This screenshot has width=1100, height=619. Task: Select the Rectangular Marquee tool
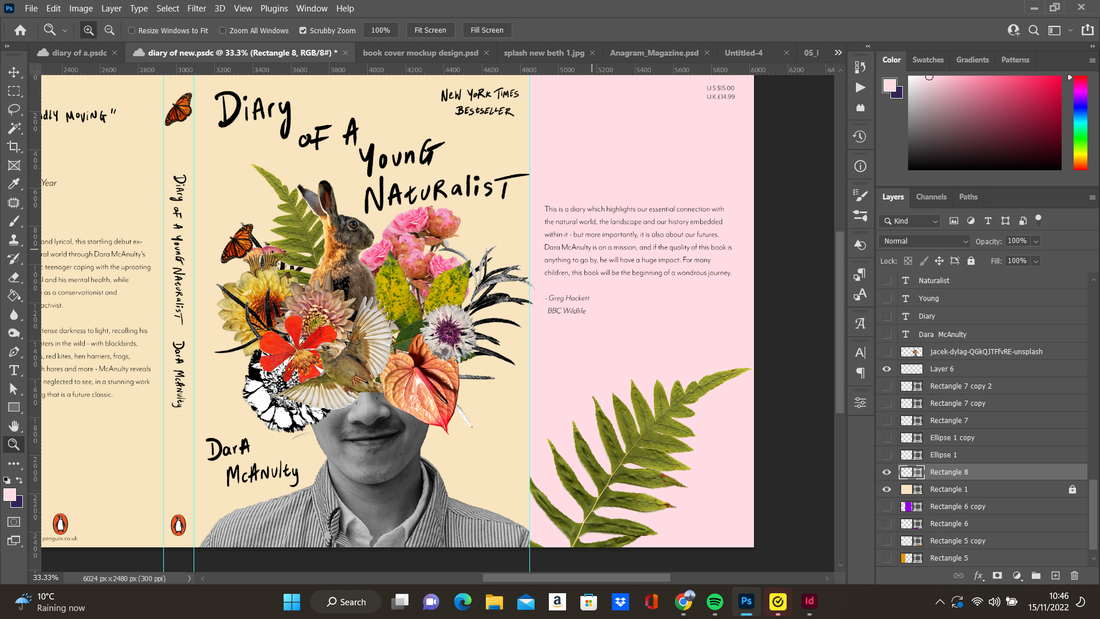[x=13, y=91]
